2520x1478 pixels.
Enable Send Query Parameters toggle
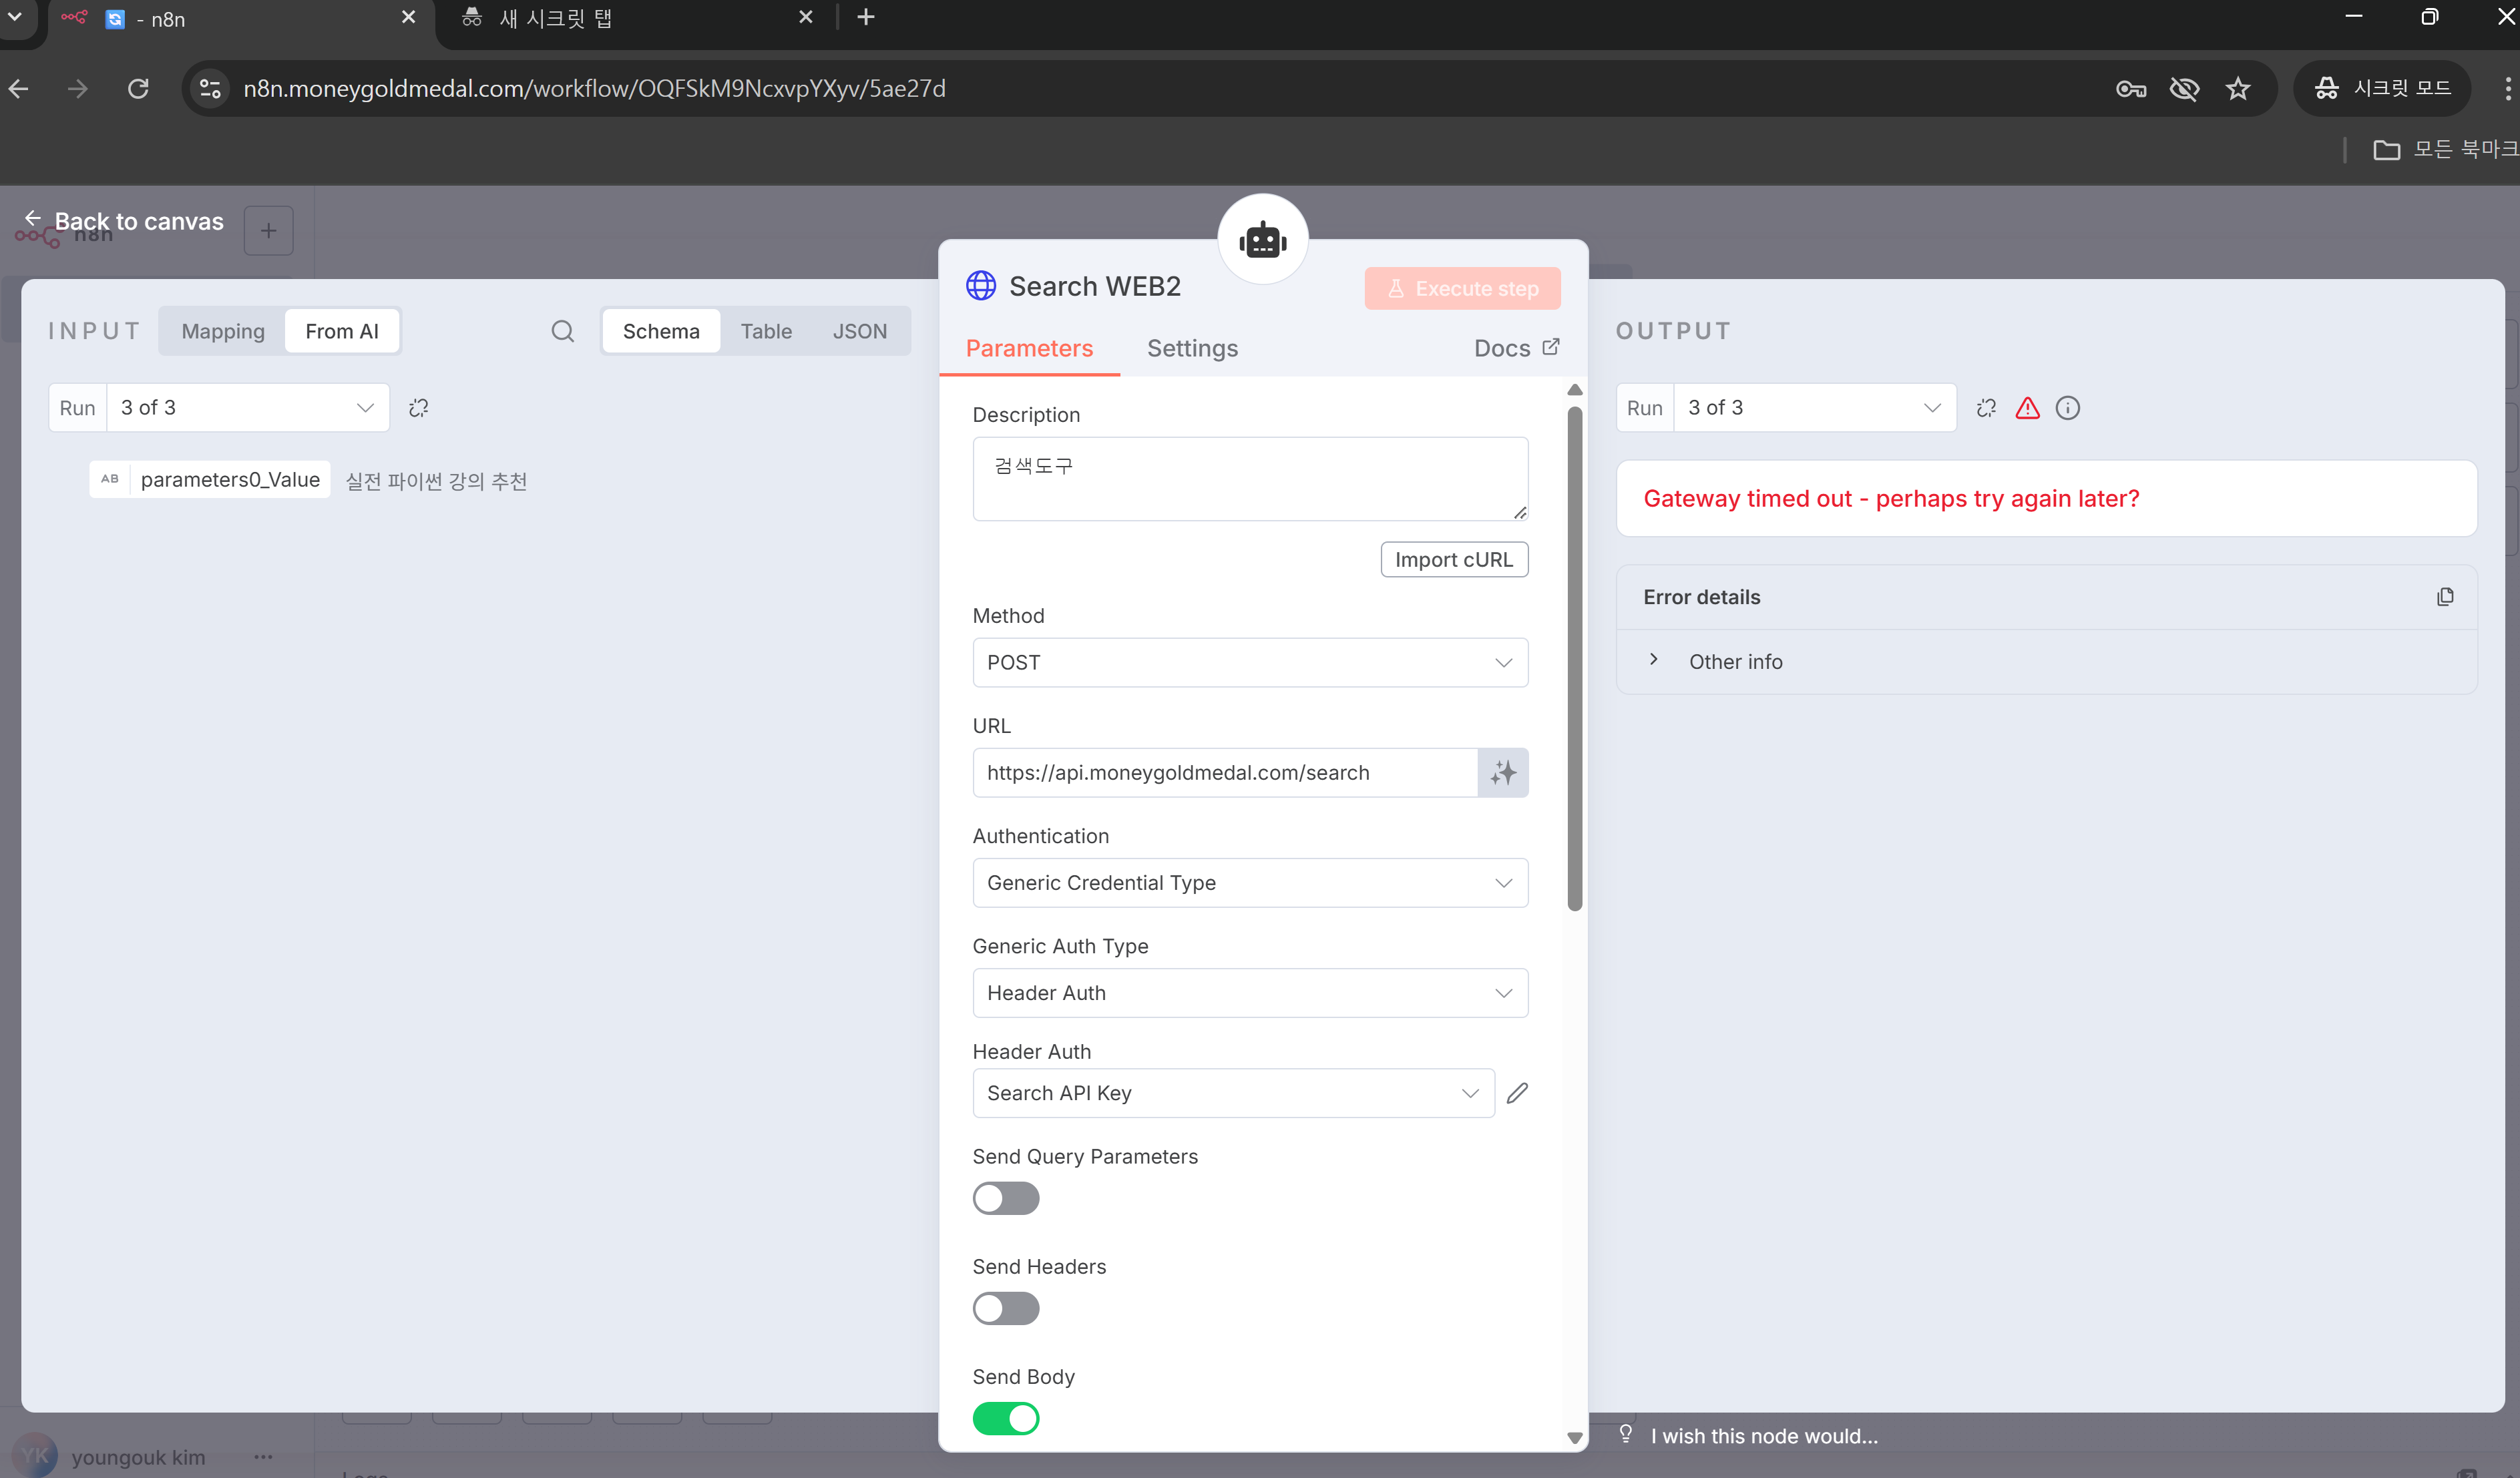1005,1198
